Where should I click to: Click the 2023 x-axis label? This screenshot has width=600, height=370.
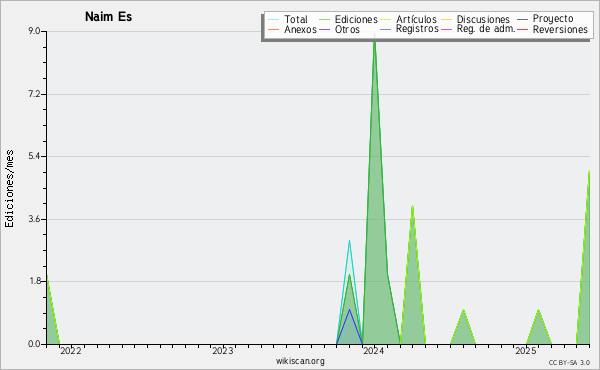222,351
